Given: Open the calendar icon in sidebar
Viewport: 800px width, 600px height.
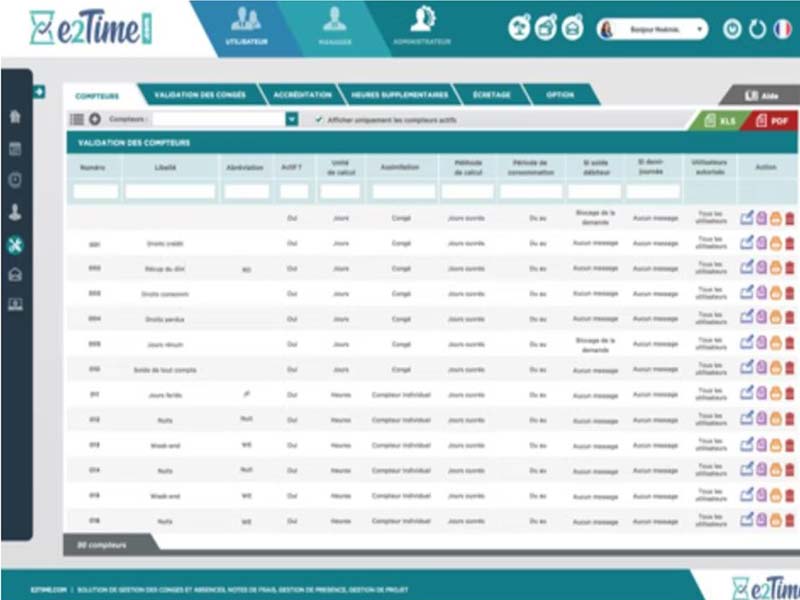Looking at the screenshot, I should (15, 148).
